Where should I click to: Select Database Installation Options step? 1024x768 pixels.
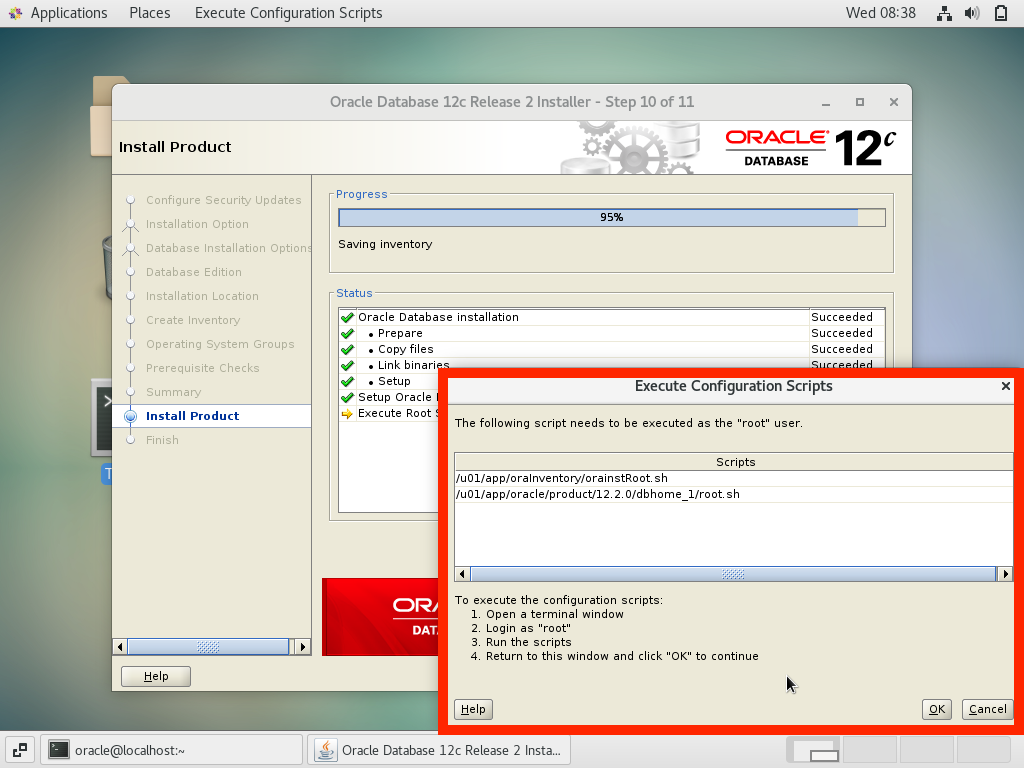pos(229,248)
